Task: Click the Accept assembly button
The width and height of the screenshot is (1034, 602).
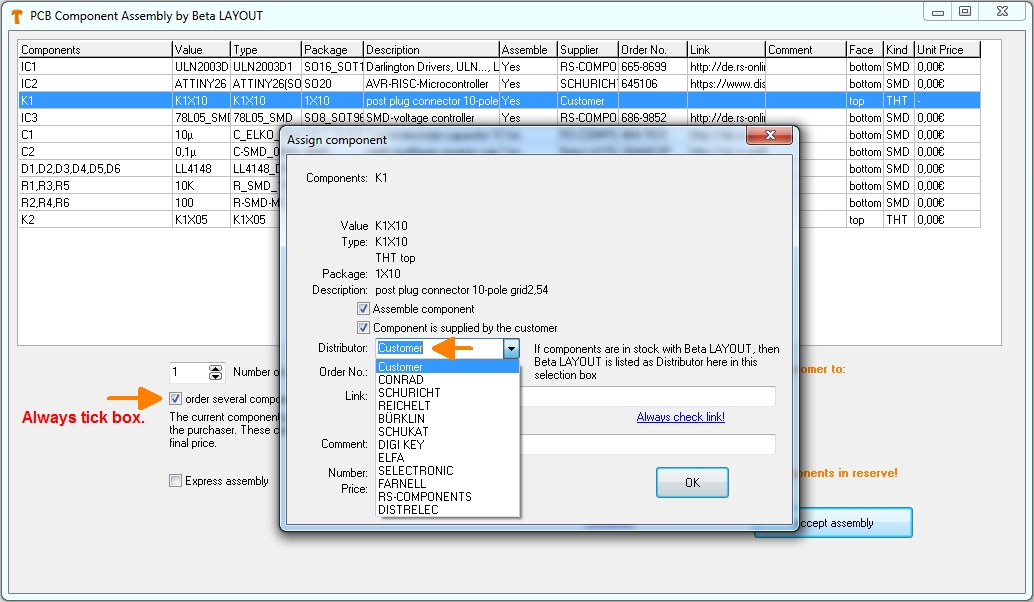Action: click(x=834, y=523)
